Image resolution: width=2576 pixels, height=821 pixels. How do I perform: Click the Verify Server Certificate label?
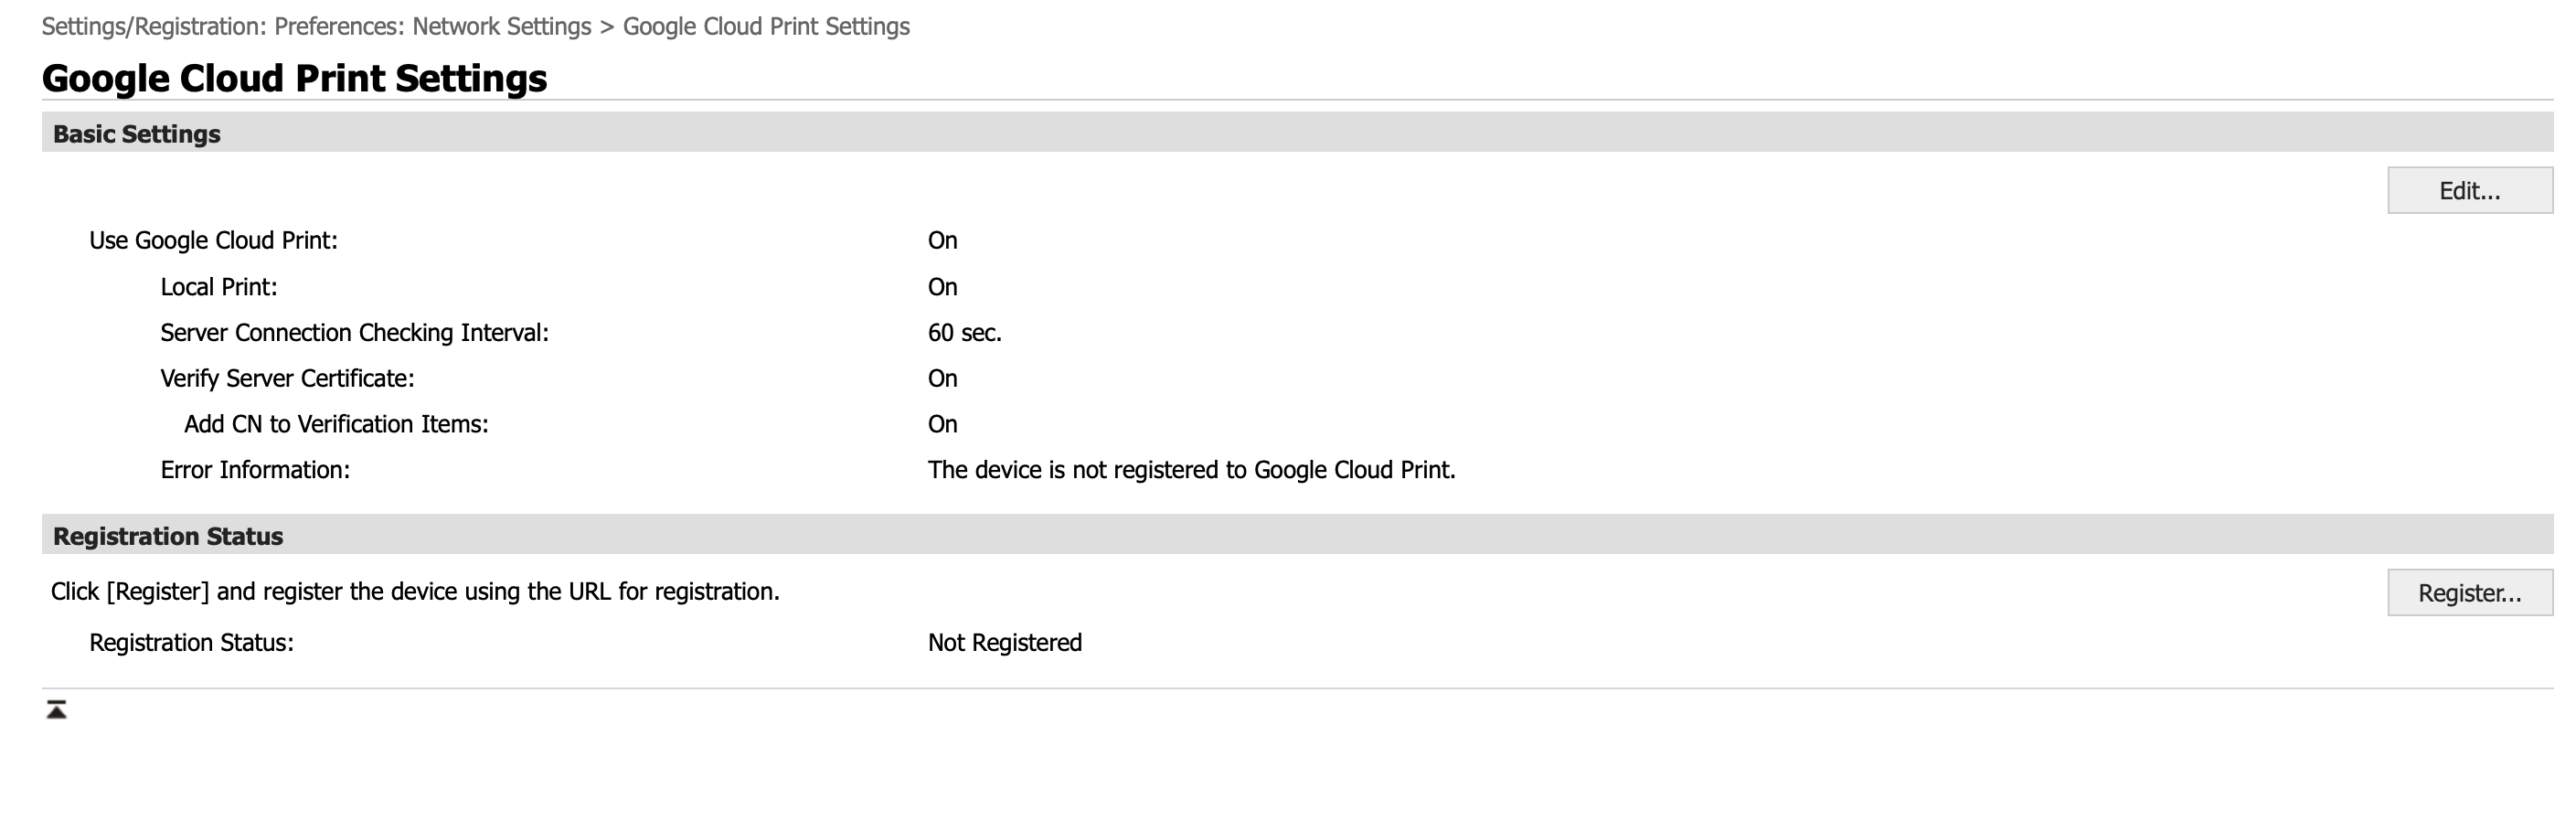tap(287, 379)
